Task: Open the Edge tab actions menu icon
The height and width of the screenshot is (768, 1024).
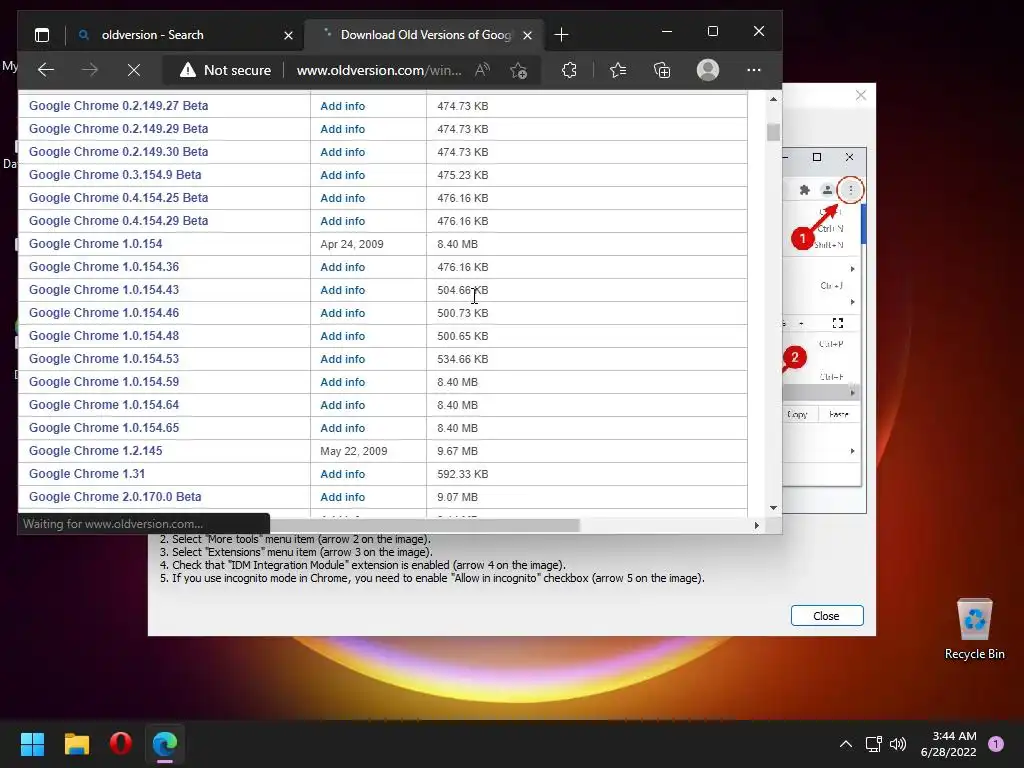Action: [x=42, y=35]
